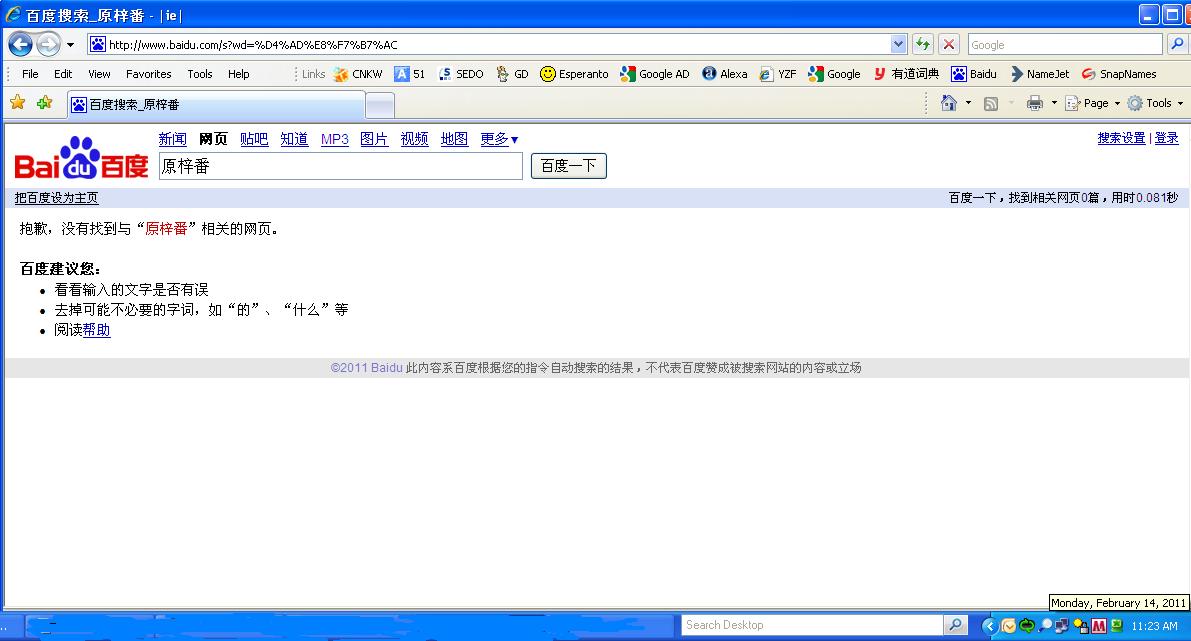This screenshot has height=641, width=1191.
Task: Click the 帮助 help link
Action: (96, 330)
